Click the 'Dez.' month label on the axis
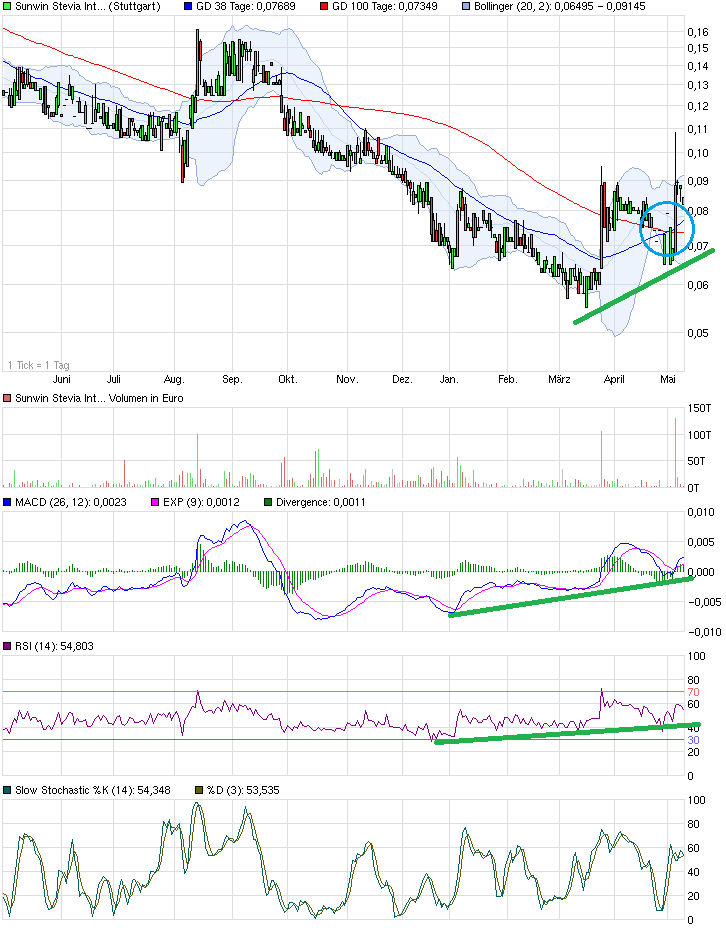 (x=402, y=379)
